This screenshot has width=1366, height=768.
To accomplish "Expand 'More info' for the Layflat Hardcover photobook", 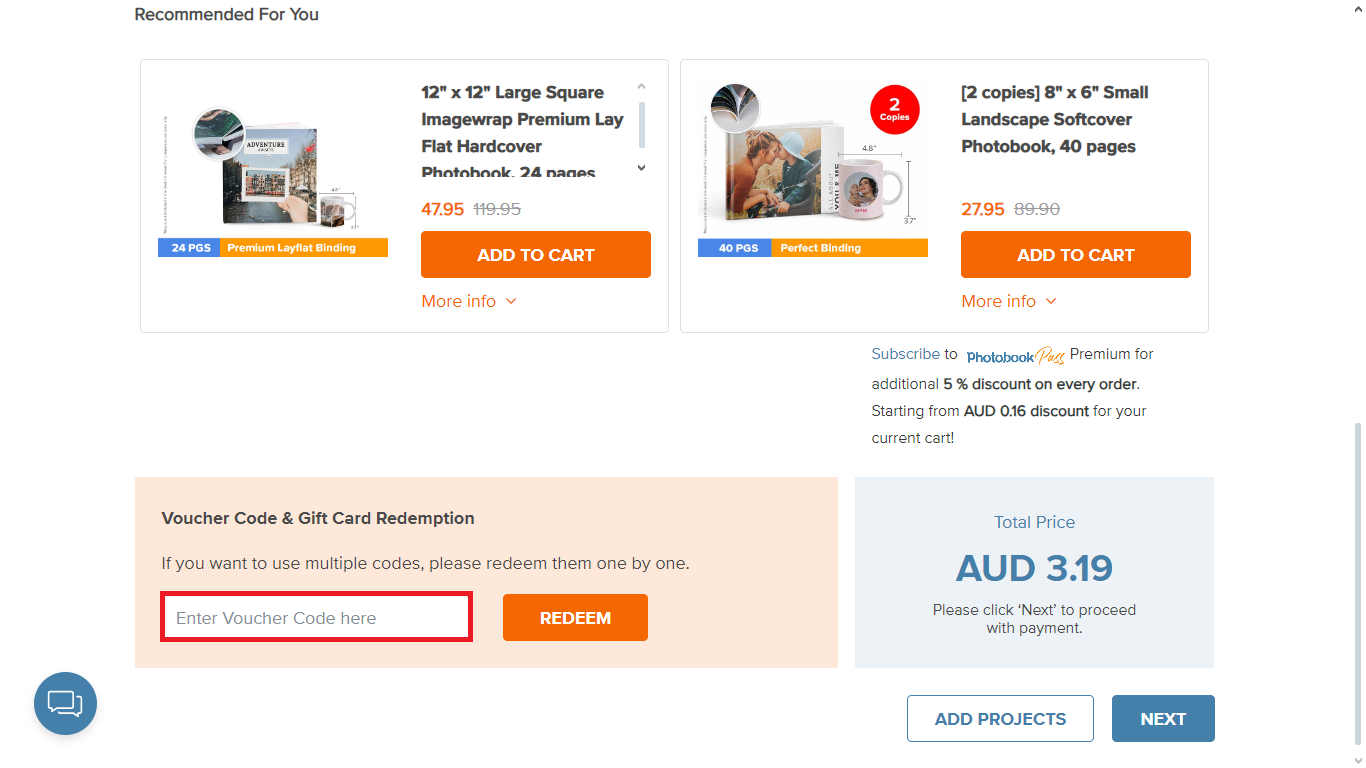I will point(469,301).
